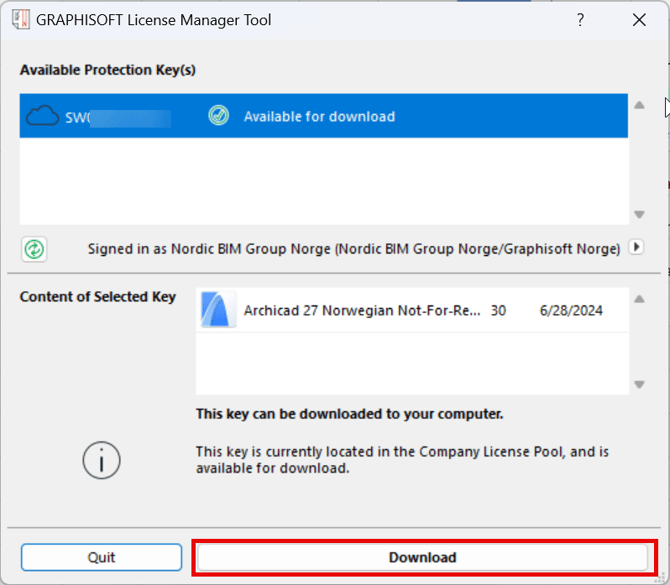Click the circled information icon
Screen dimensions: 670x585
pos(101,460)
